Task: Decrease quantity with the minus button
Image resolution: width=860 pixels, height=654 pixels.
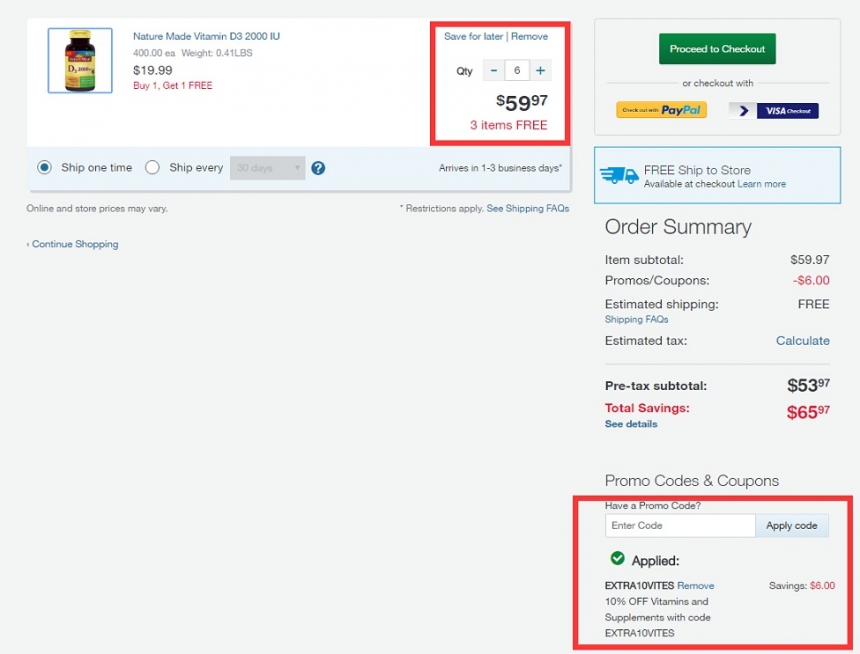Action: coord(494,70)
